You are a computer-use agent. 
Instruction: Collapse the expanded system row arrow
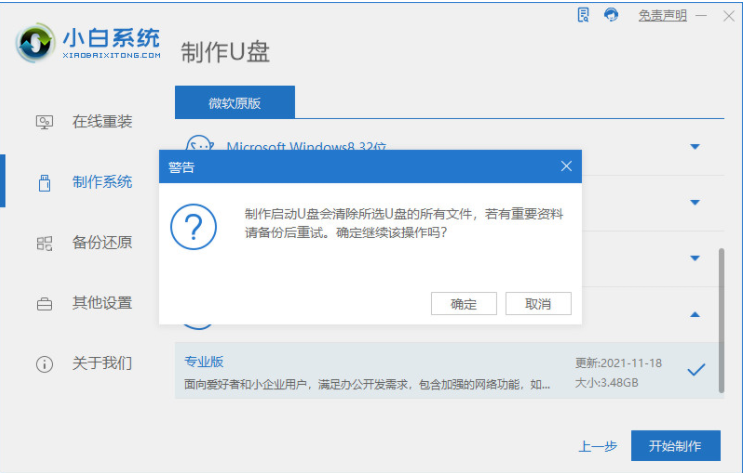(695, 314)
